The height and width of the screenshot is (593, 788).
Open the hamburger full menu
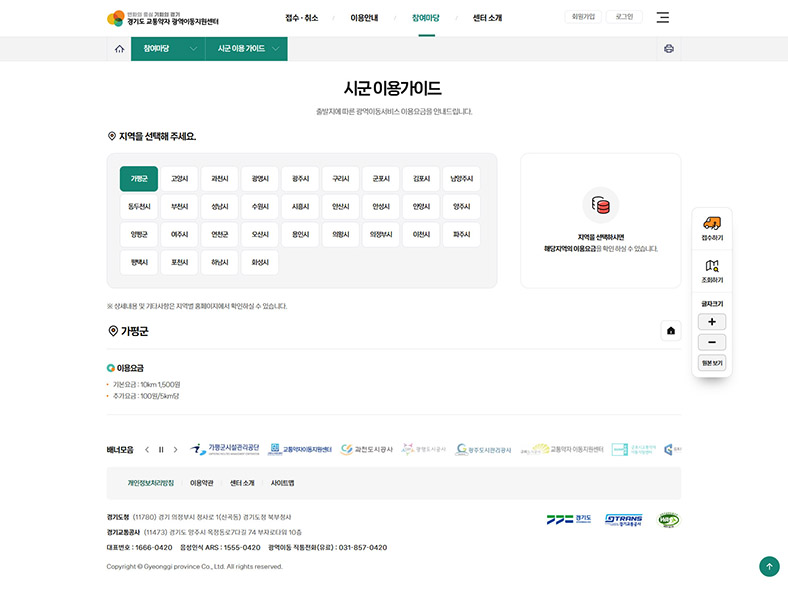click(663, 18)
